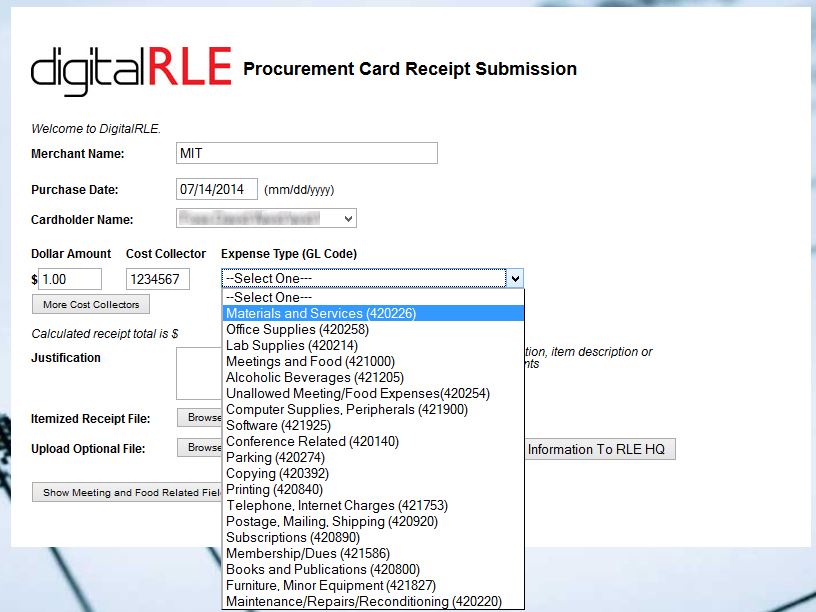Click the Dollar Amount field

pos(70,279)
